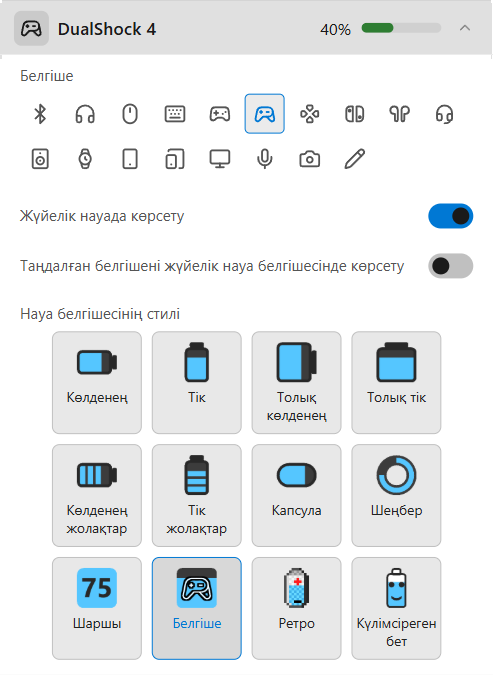The image size is (493, 675).
Task: Pick the mouse device icon
Action: click(x=130, y=114)
